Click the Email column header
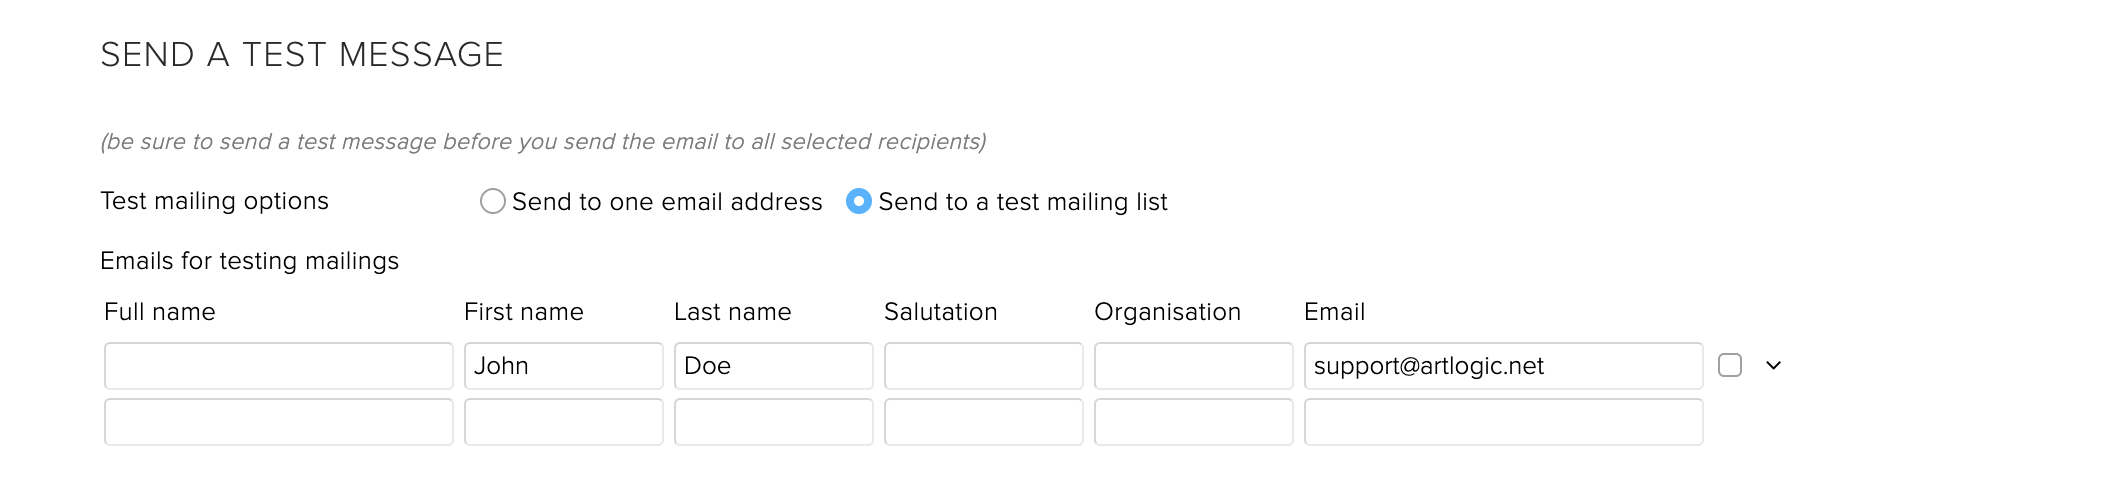2126x490 pixels. click(1334, 312)
